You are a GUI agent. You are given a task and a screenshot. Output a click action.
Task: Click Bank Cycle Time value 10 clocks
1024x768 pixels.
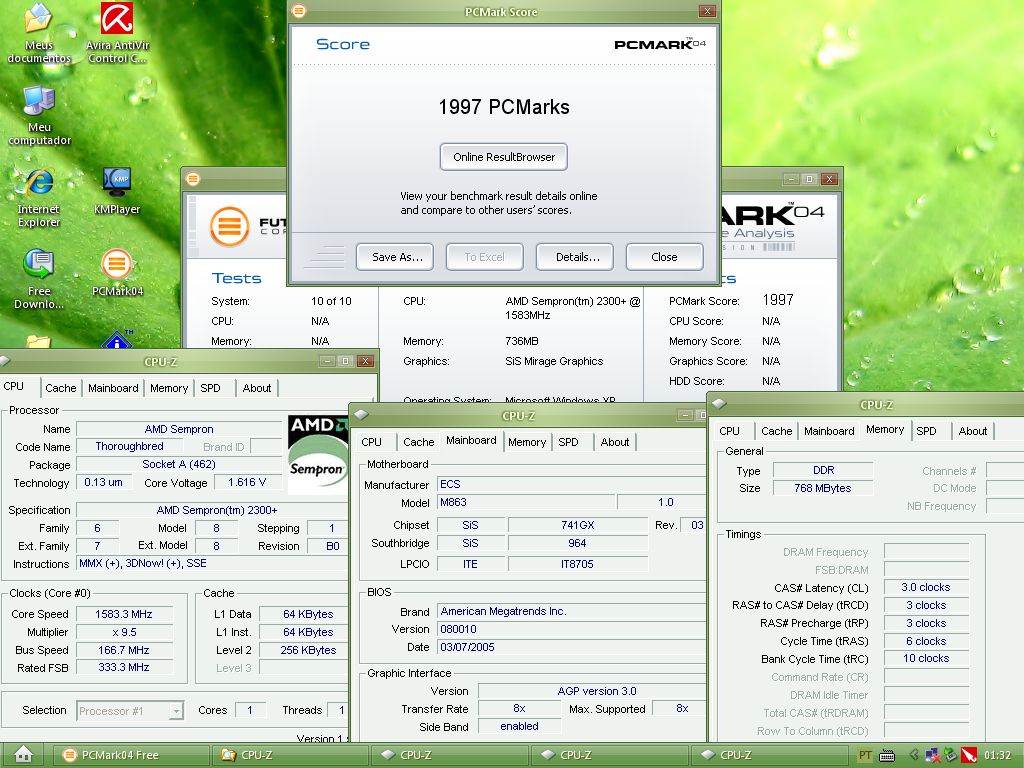tap(926, 658)
